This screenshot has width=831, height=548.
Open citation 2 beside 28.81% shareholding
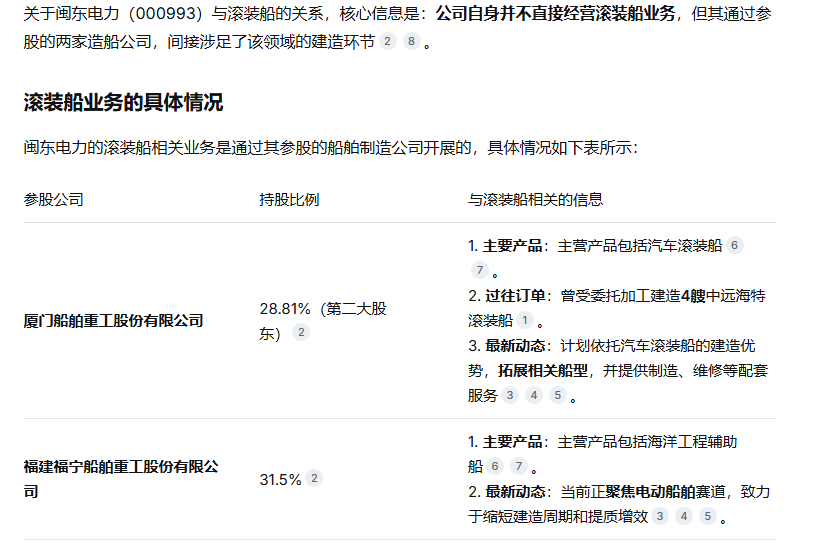(x=301, y=332)
